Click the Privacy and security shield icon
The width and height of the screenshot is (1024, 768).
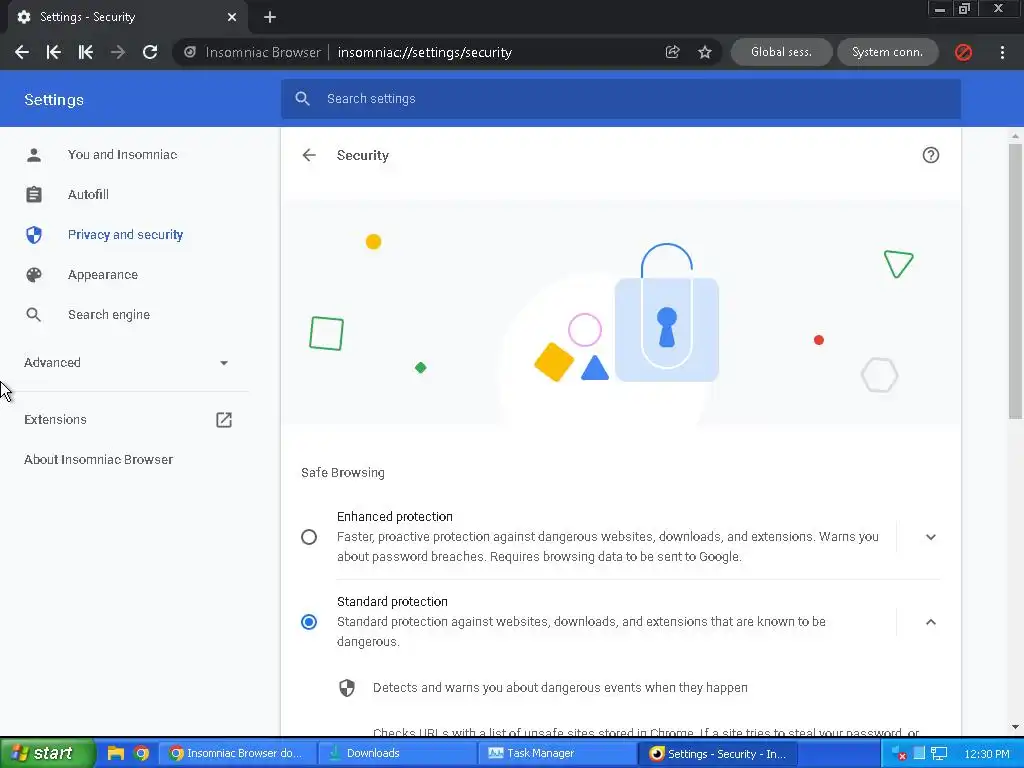[34, 234]
